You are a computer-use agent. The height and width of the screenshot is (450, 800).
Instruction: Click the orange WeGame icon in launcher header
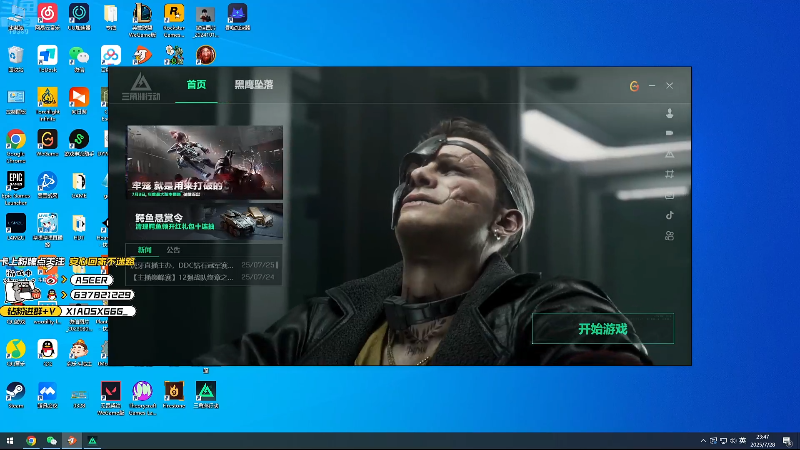coord(634,86)
